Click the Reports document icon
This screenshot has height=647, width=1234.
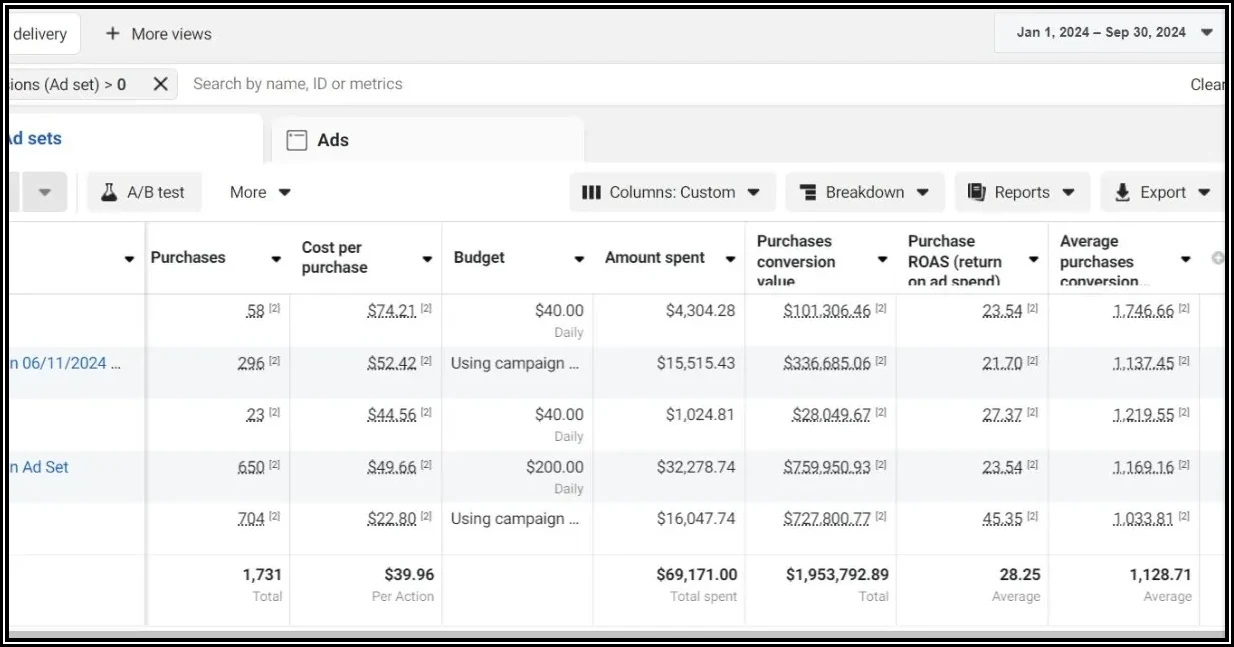click(x=976, y=193)
